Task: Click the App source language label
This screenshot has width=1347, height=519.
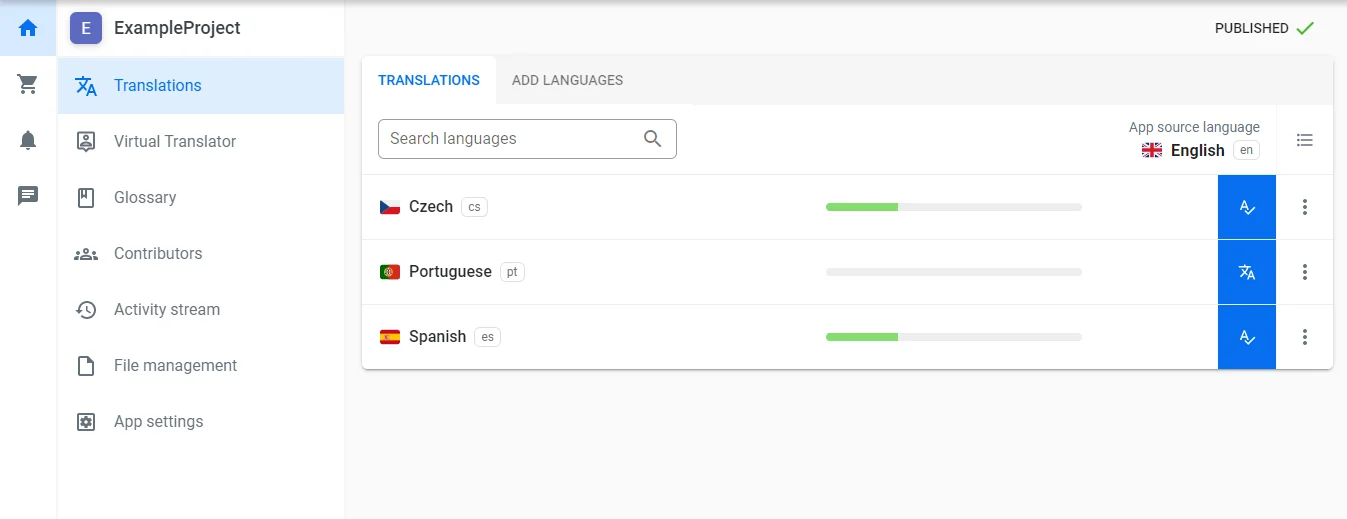Action: pyautogui.click(x=1194, y=127)
